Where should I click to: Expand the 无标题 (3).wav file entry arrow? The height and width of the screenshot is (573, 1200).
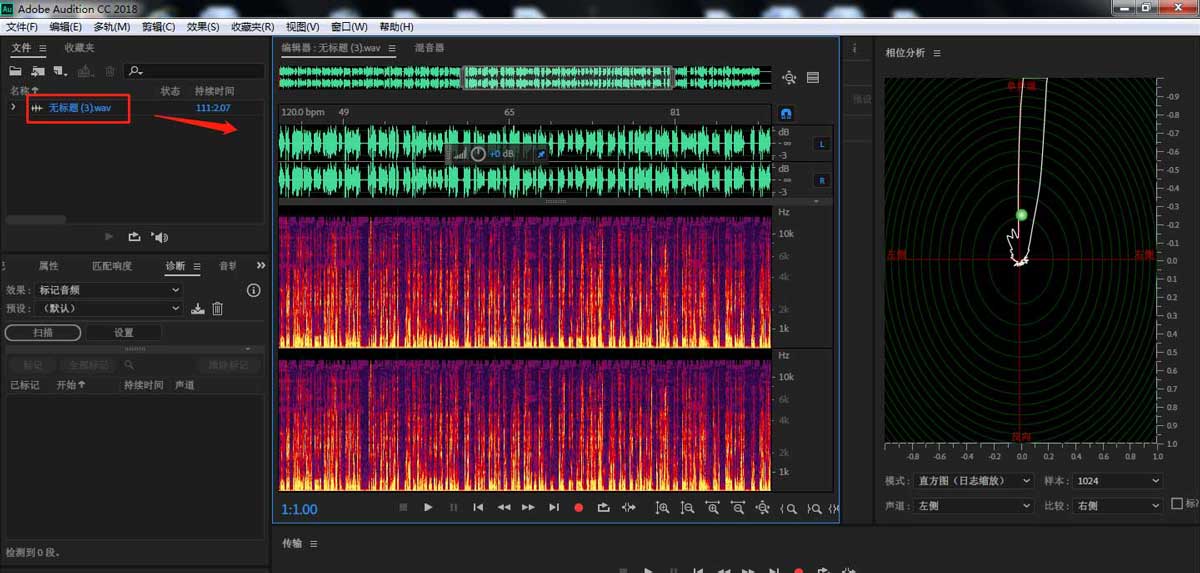click(x=13, y=107)
